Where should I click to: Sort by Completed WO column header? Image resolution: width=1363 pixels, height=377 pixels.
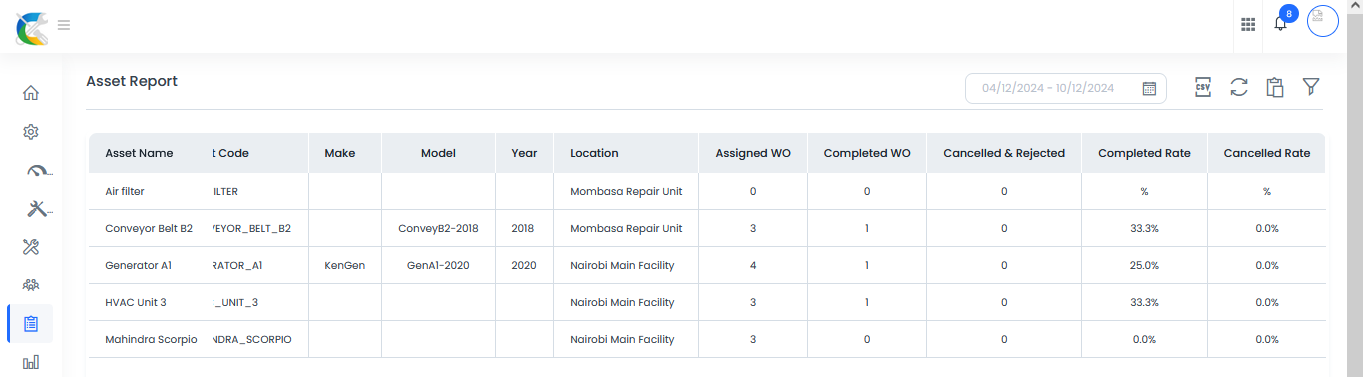(x=867, y=153)
